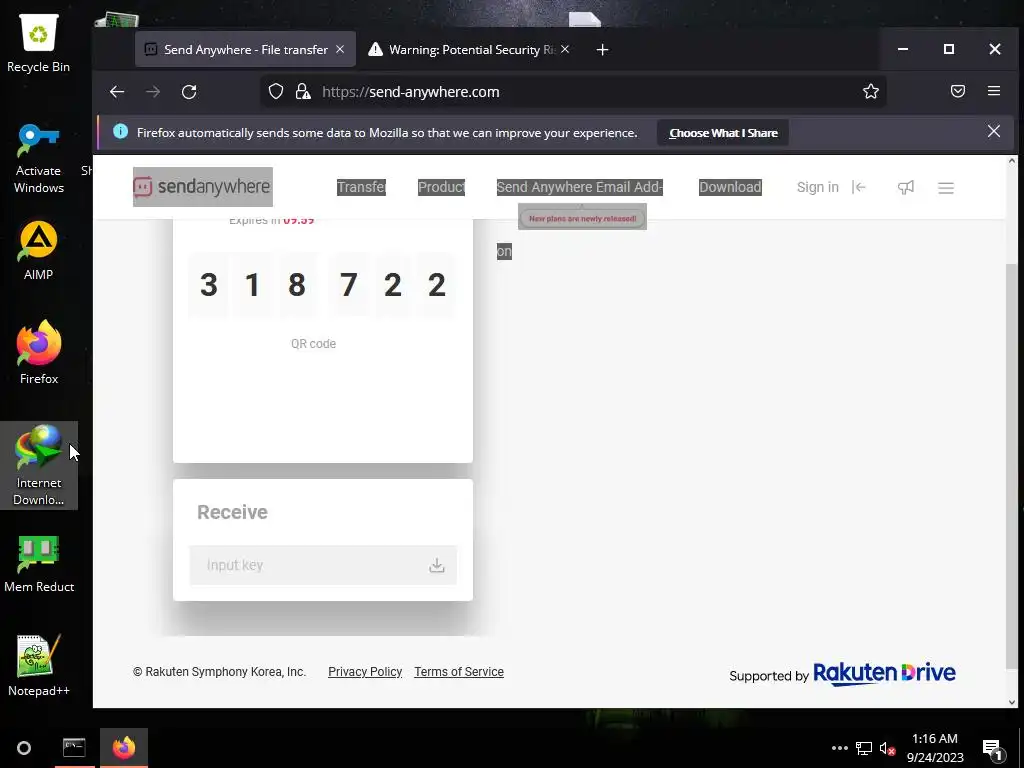Click the QR code link
1024x768 pixels.
coord(313,344)
